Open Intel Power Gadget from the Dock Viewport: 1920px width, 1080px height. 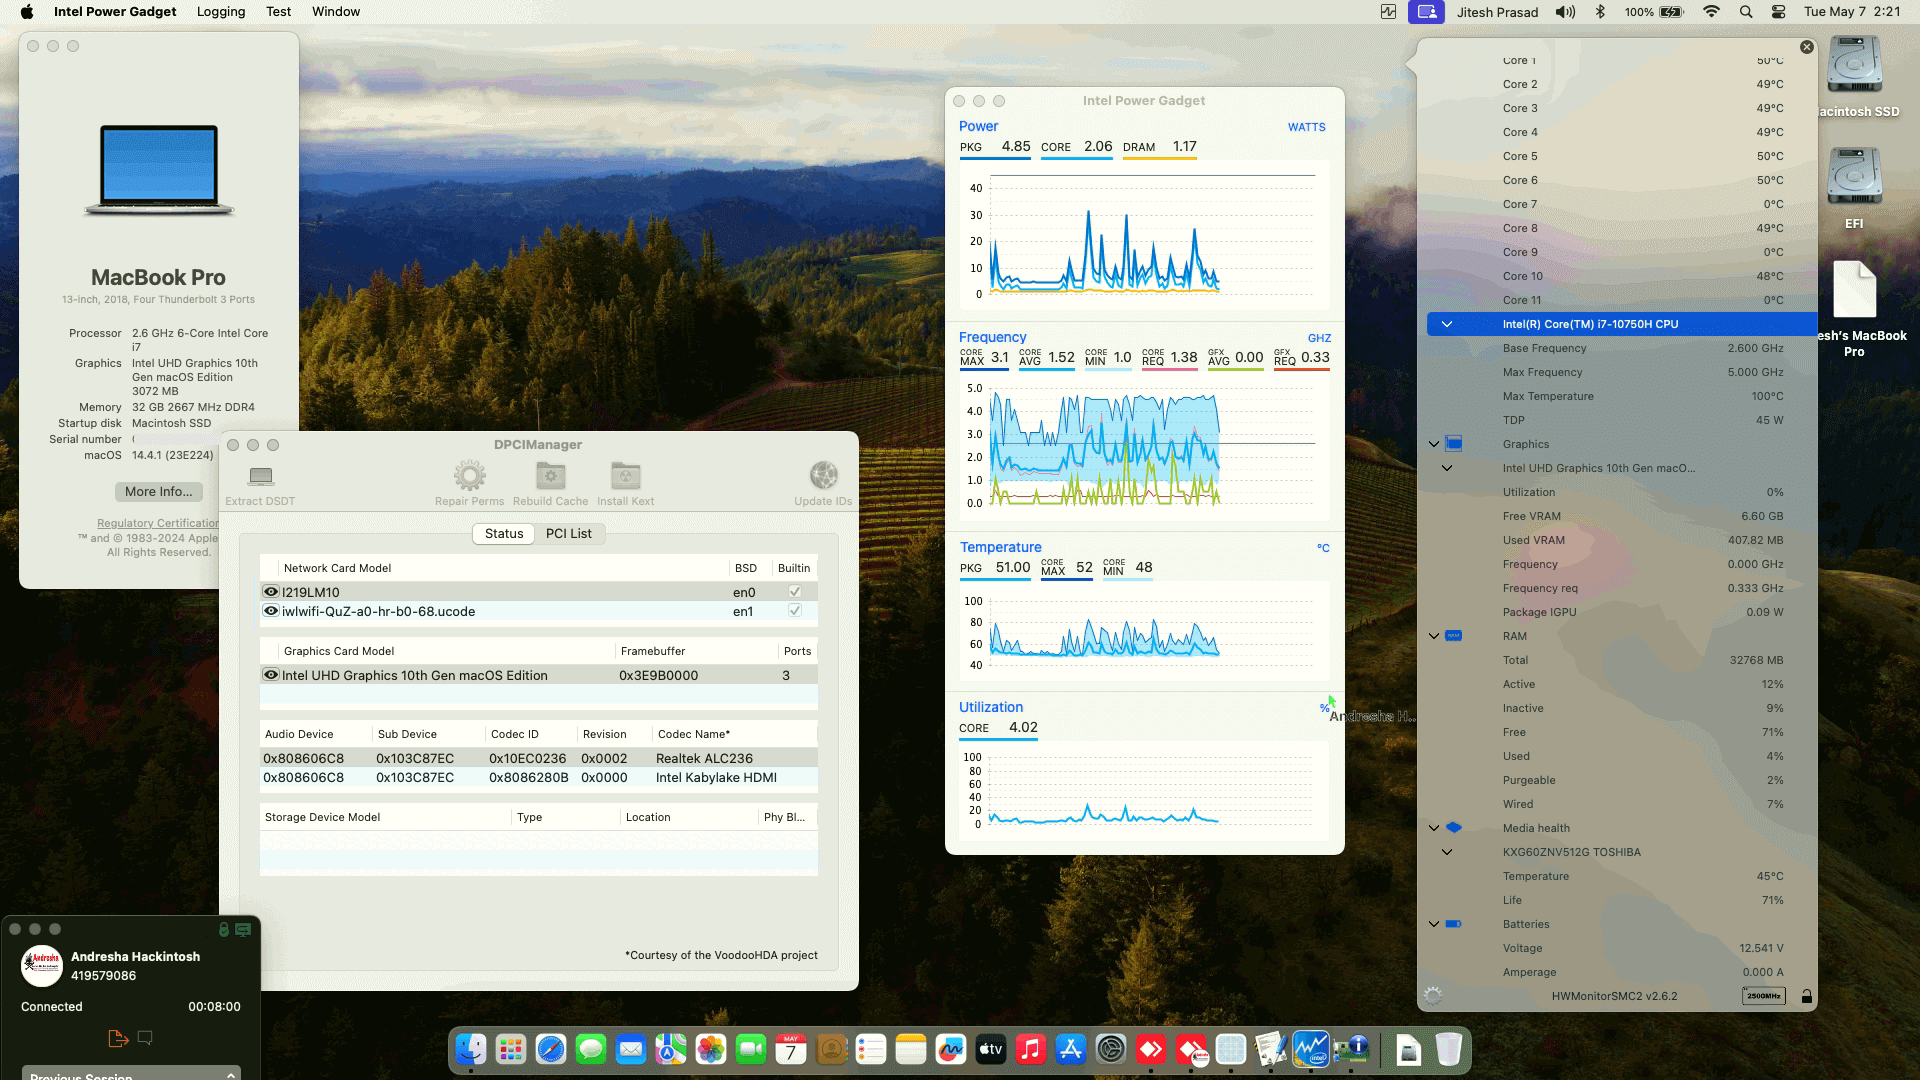(x=1311, y=1050)
